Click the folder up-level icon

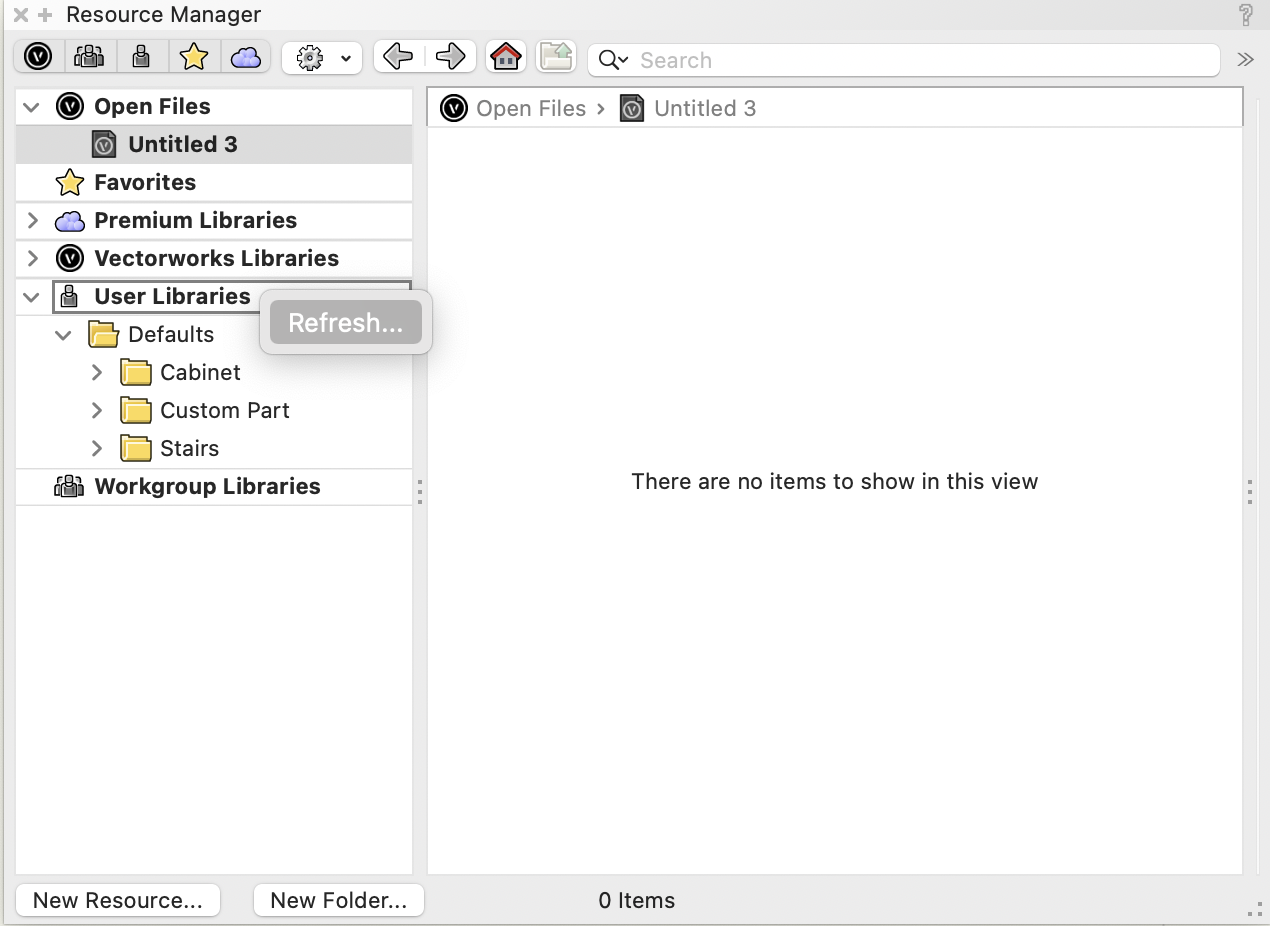pyautogui.click(x=556, y=57)
